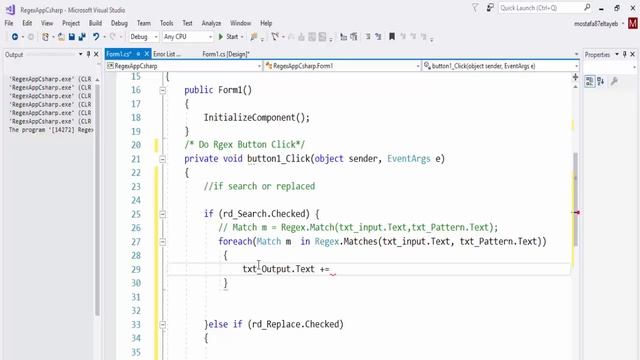The height and width of the screenshot is (360, 640).
Task: Open the Tools menu
Action: coord(167,23)
